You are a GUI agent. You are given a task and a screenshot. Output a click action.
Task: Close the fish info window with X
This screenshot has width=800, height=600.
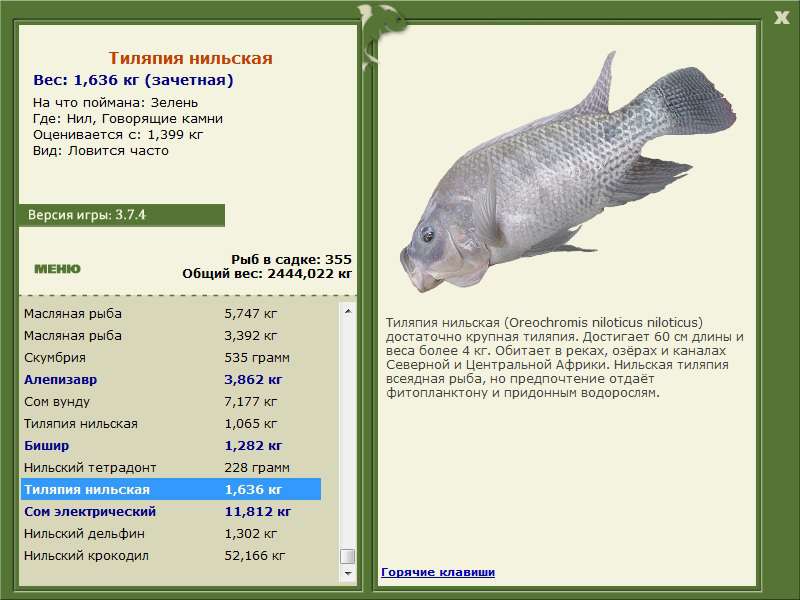781,17
